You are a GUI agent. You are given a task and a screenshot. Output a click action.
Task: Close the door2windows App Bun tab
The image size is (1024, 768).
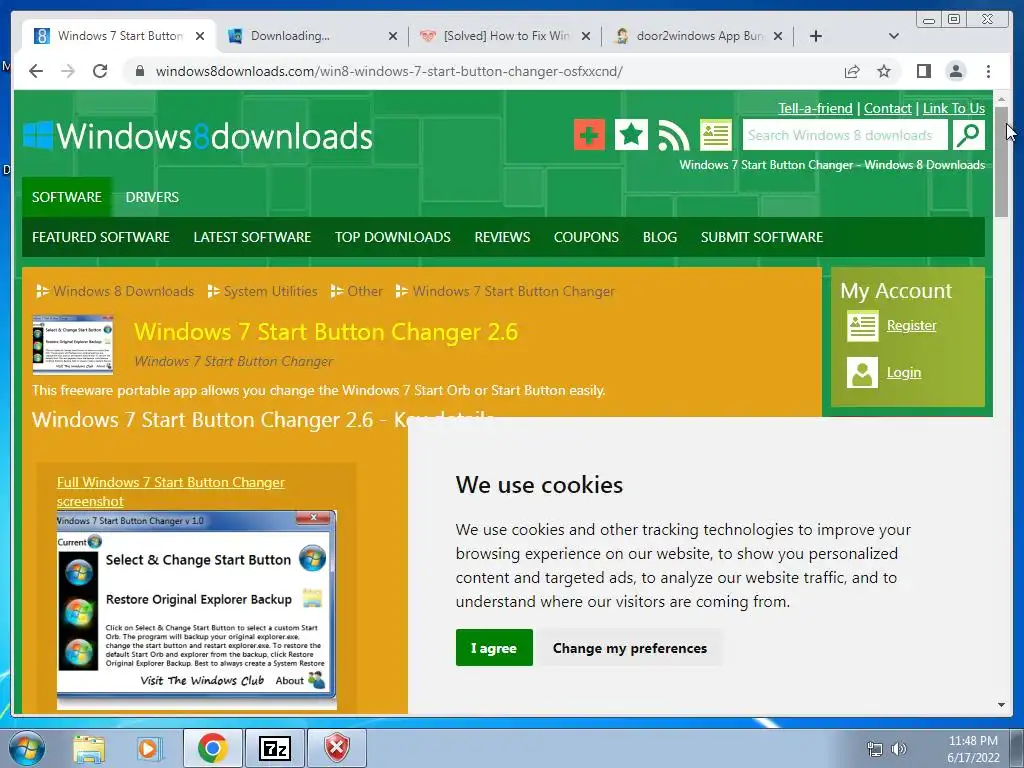[778, 36]
